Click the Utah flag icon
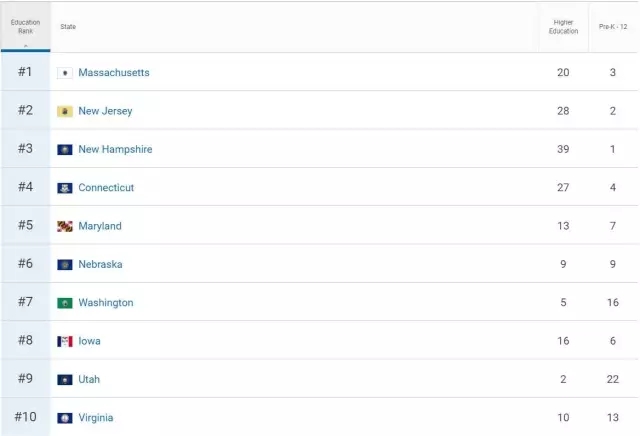 [65, 380]
